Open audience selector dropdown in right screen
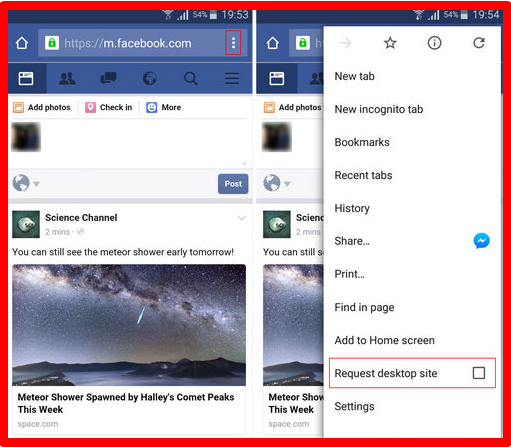This screenshot has width=511, height=447. click(x=277, y=183)
